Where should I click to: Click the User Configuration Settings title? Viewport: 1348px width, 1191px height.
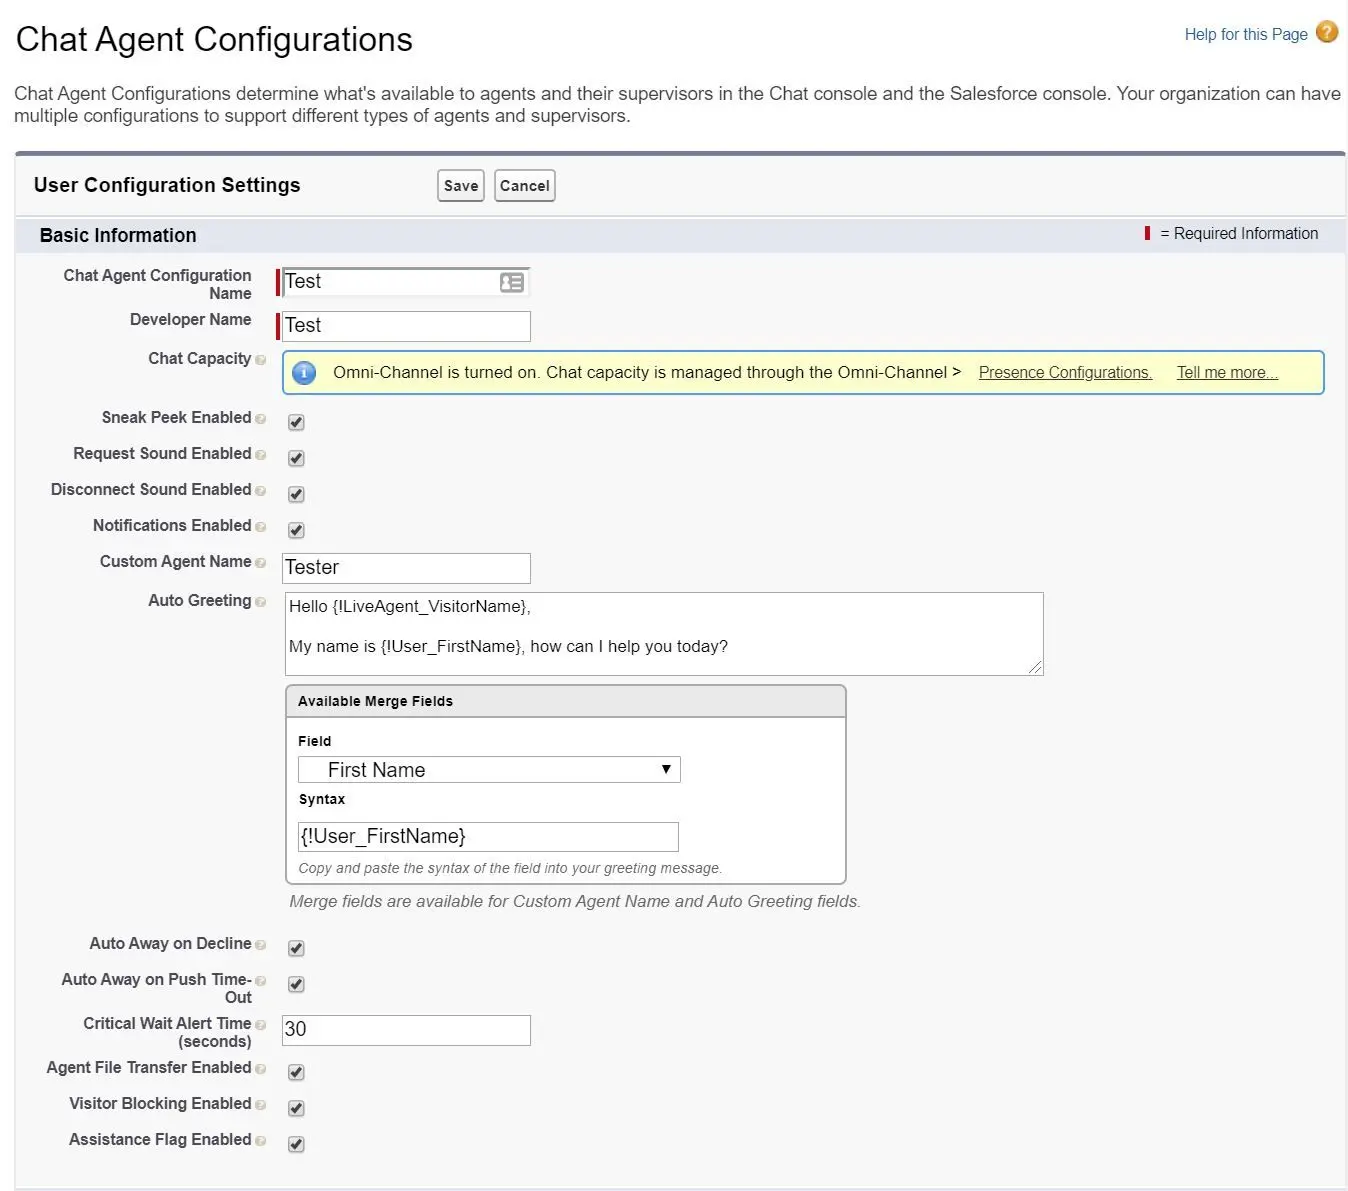[167, 186]
